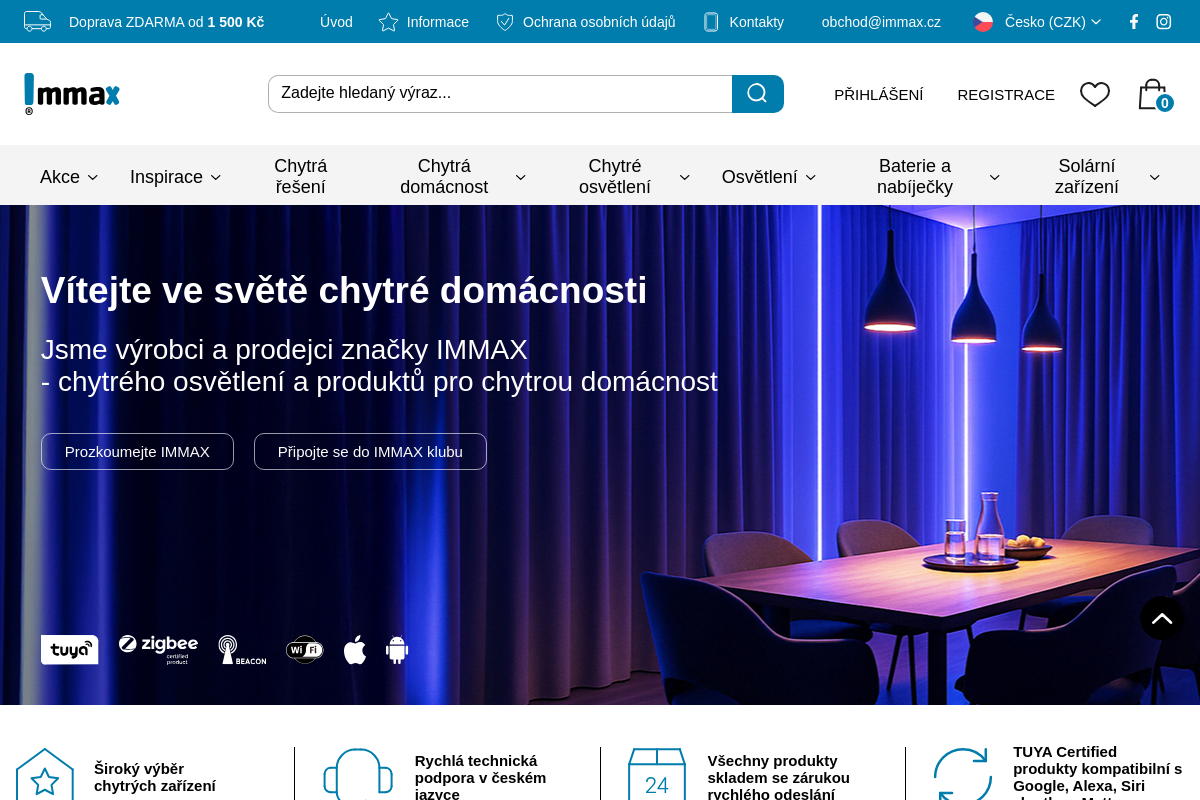Open Informace in top bar
1200x800 pixels.
click(x=438, y=22)
